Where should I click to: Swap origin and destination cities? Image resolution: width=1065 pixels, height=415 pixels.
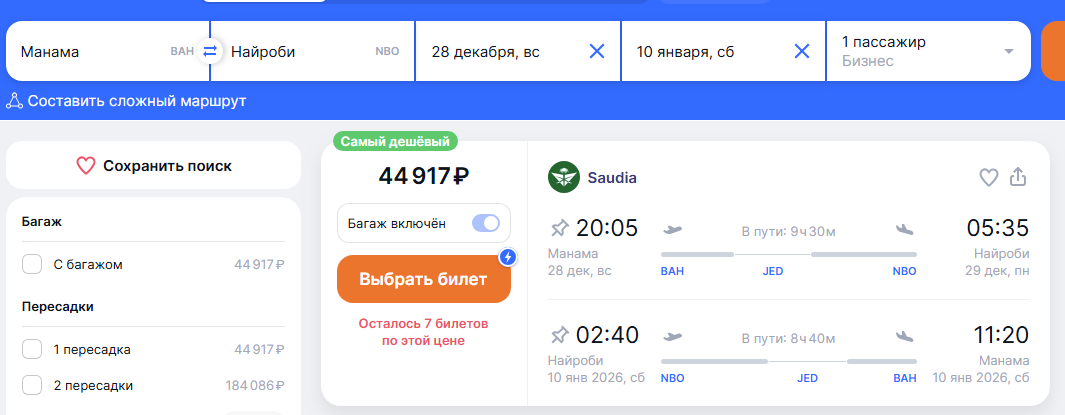210,51
